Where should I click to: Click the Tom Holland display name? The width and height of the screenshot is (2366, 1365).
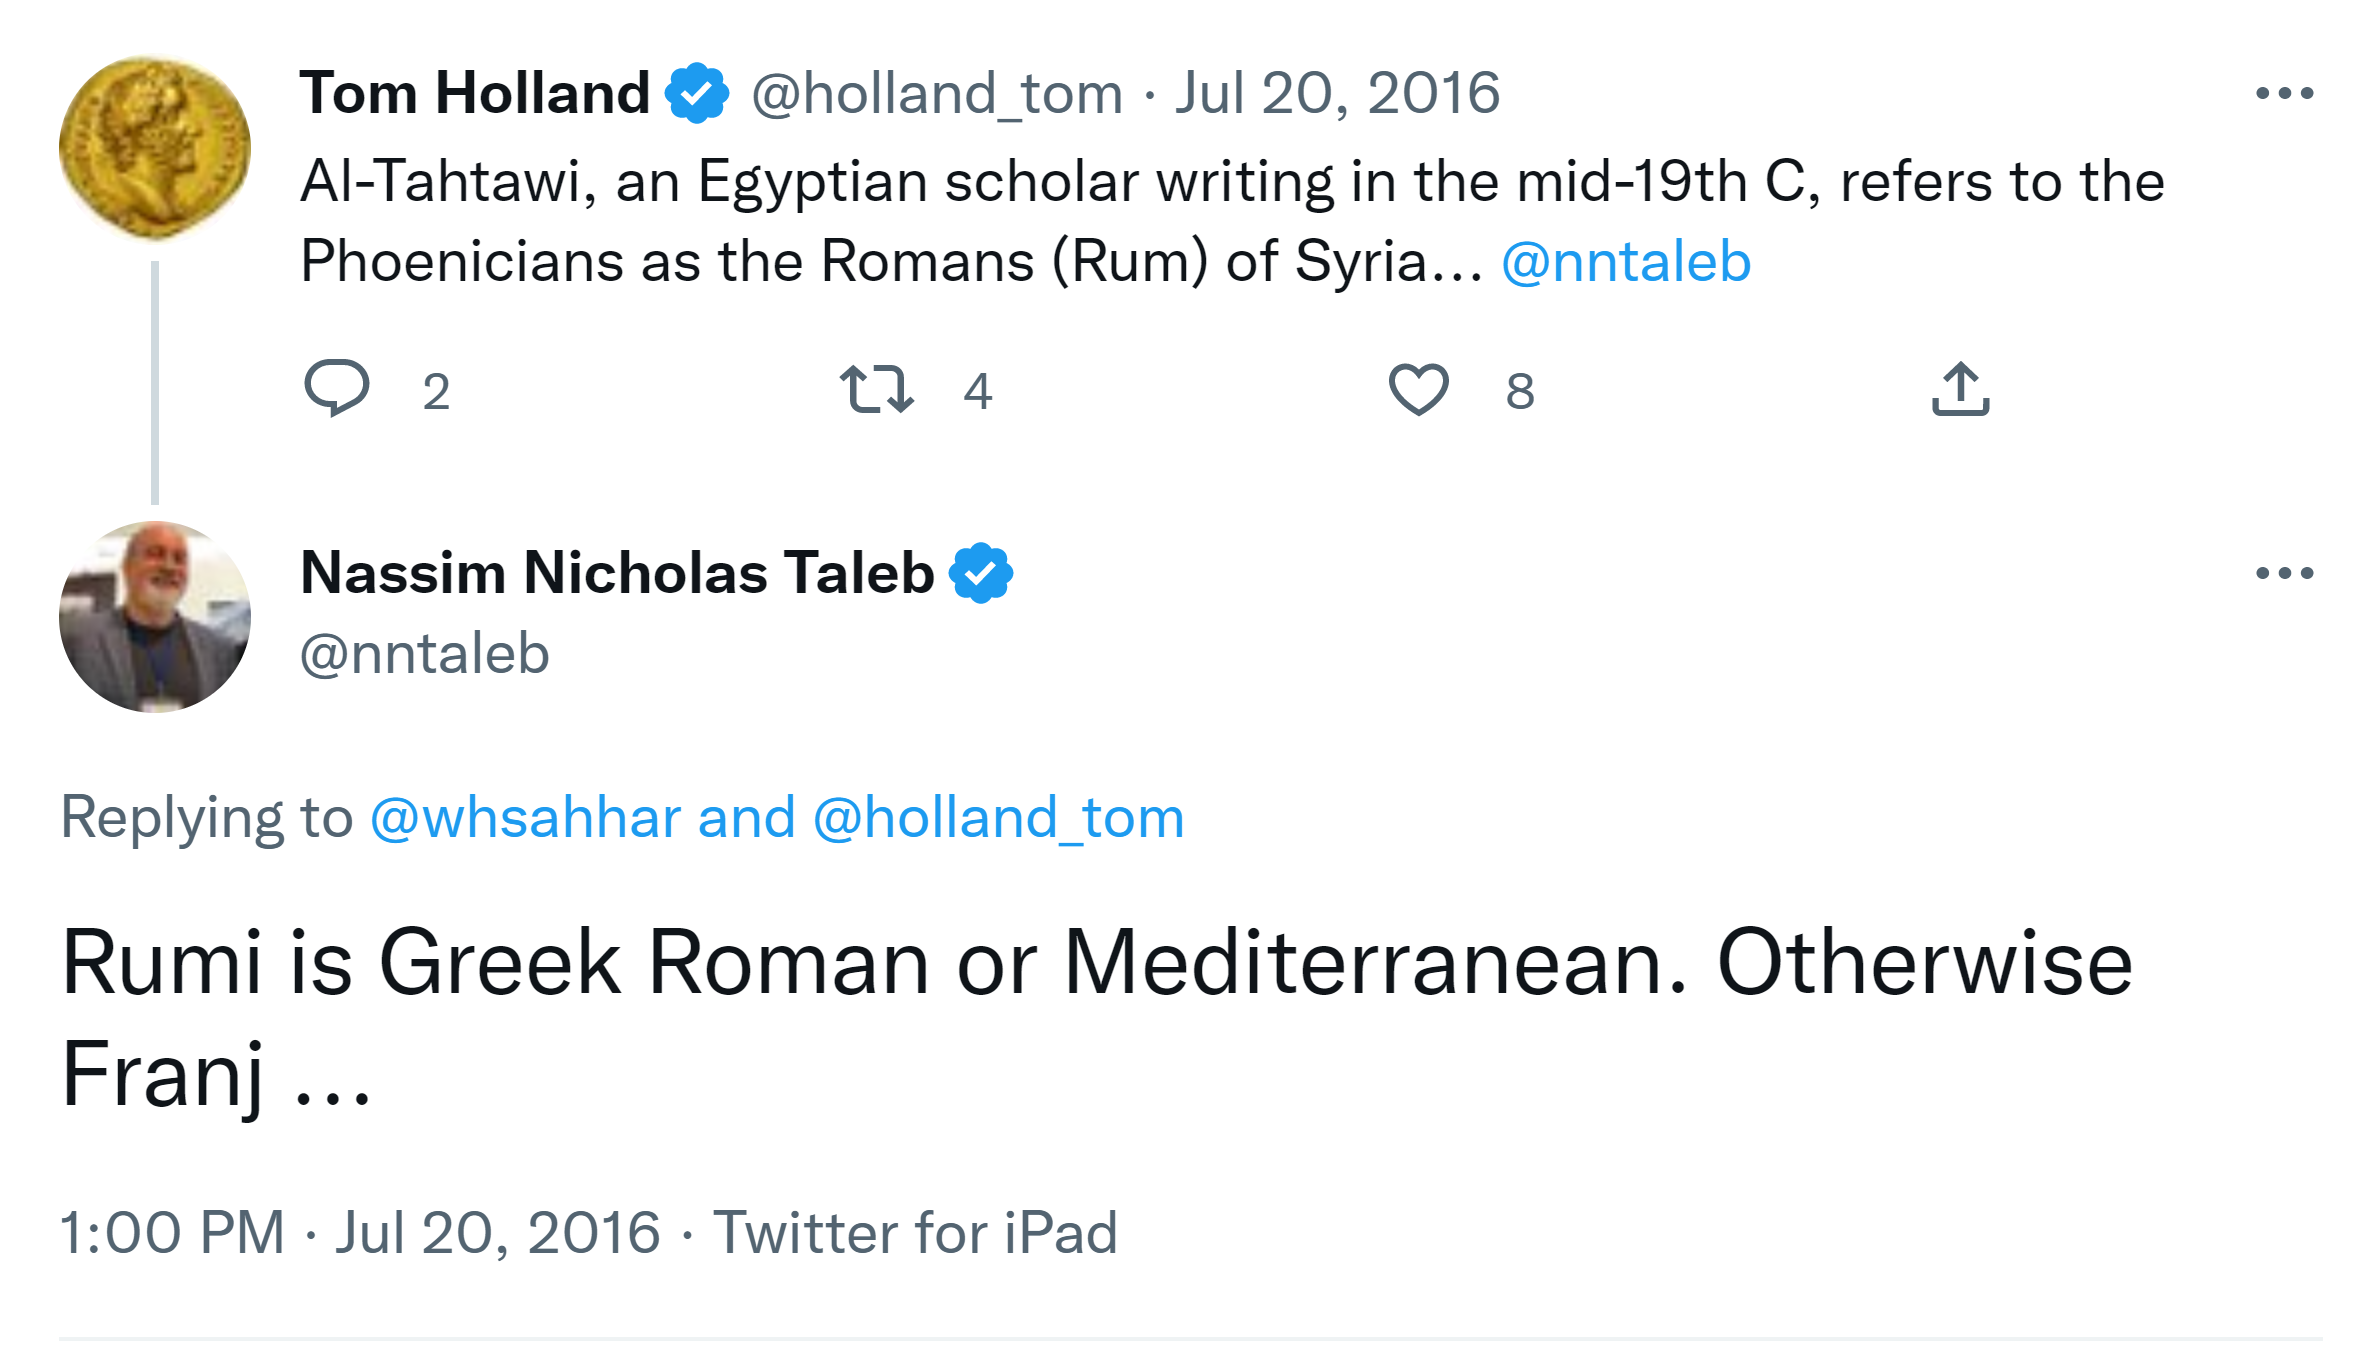(475, 93)
